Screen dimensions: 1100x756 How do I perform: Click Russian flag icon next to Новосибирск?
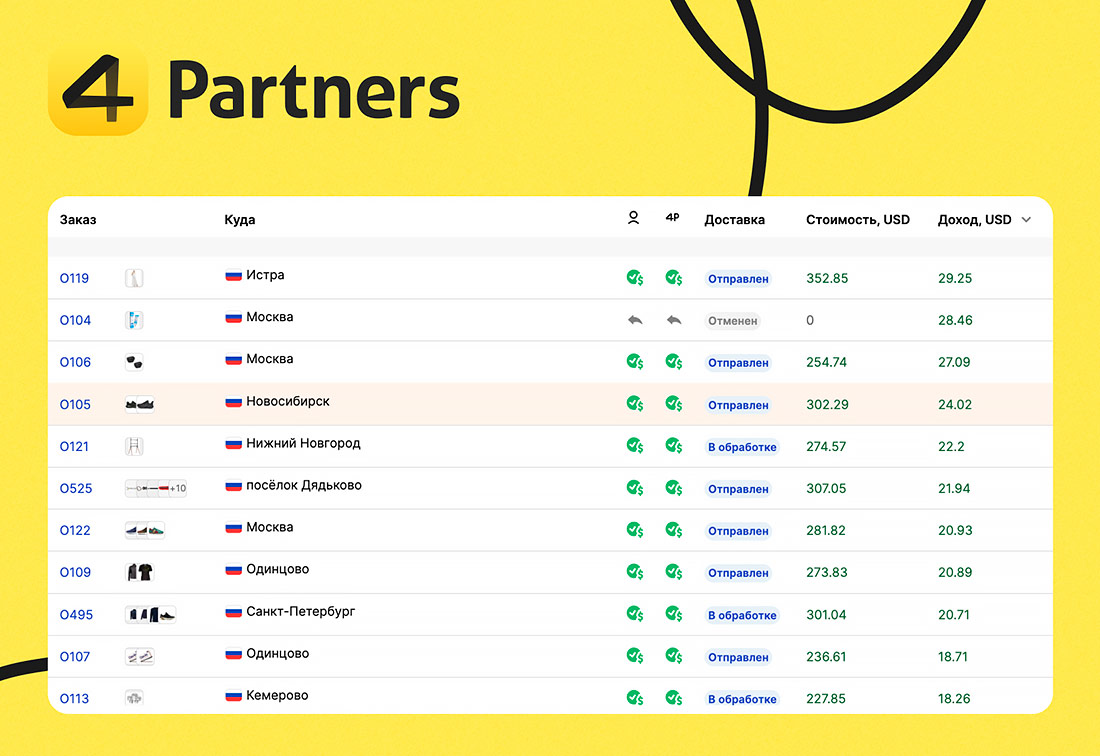point(234,402)
